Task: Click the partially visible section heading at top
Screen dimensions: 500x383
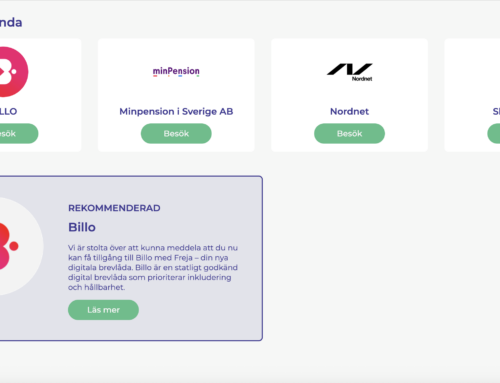Action: click(11, 23)
